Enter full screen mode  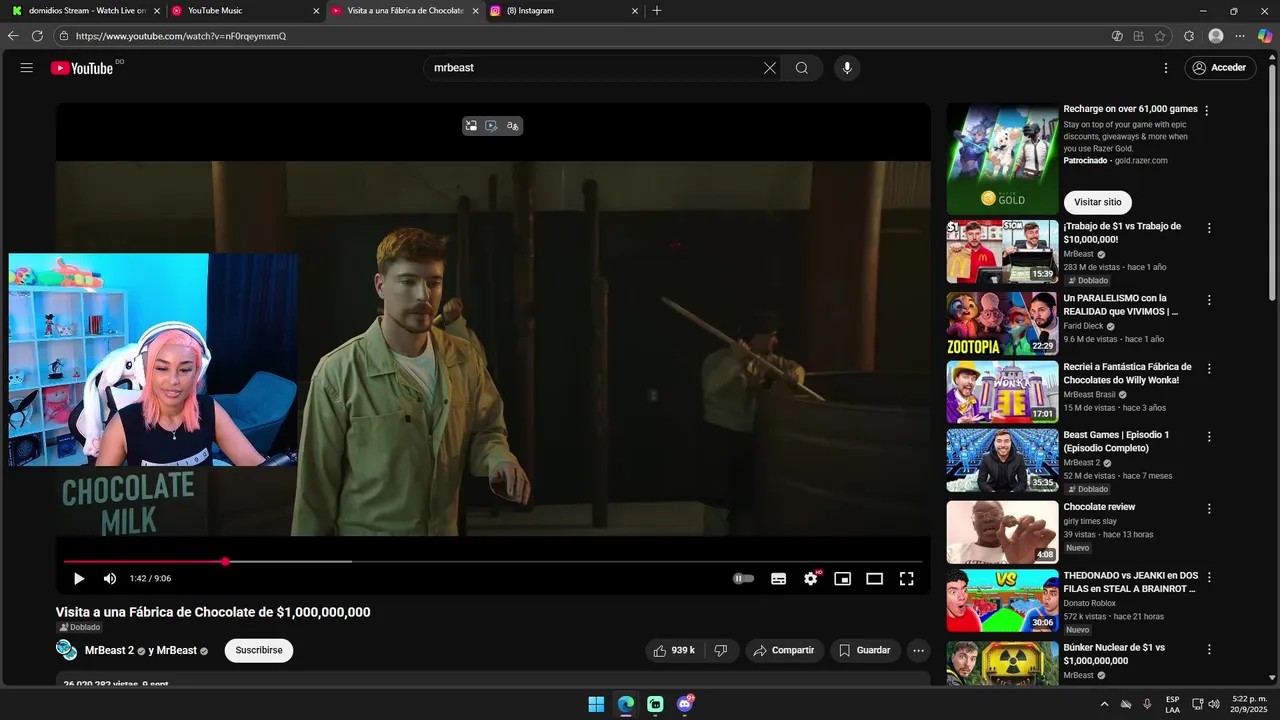(x=907, y=579)
